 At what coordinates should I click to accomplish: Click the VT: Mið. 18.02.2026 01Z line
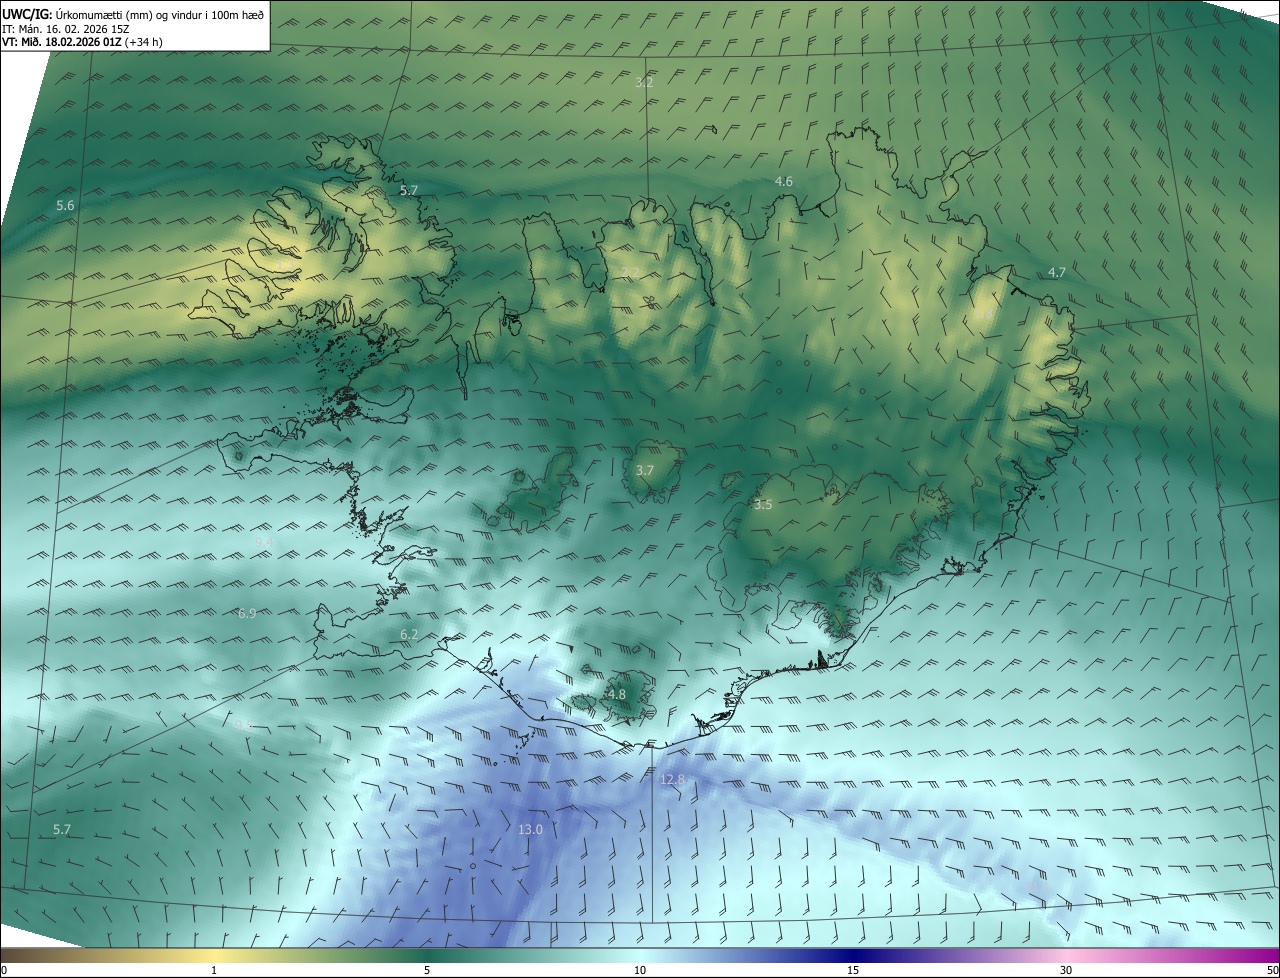[82, 42]
